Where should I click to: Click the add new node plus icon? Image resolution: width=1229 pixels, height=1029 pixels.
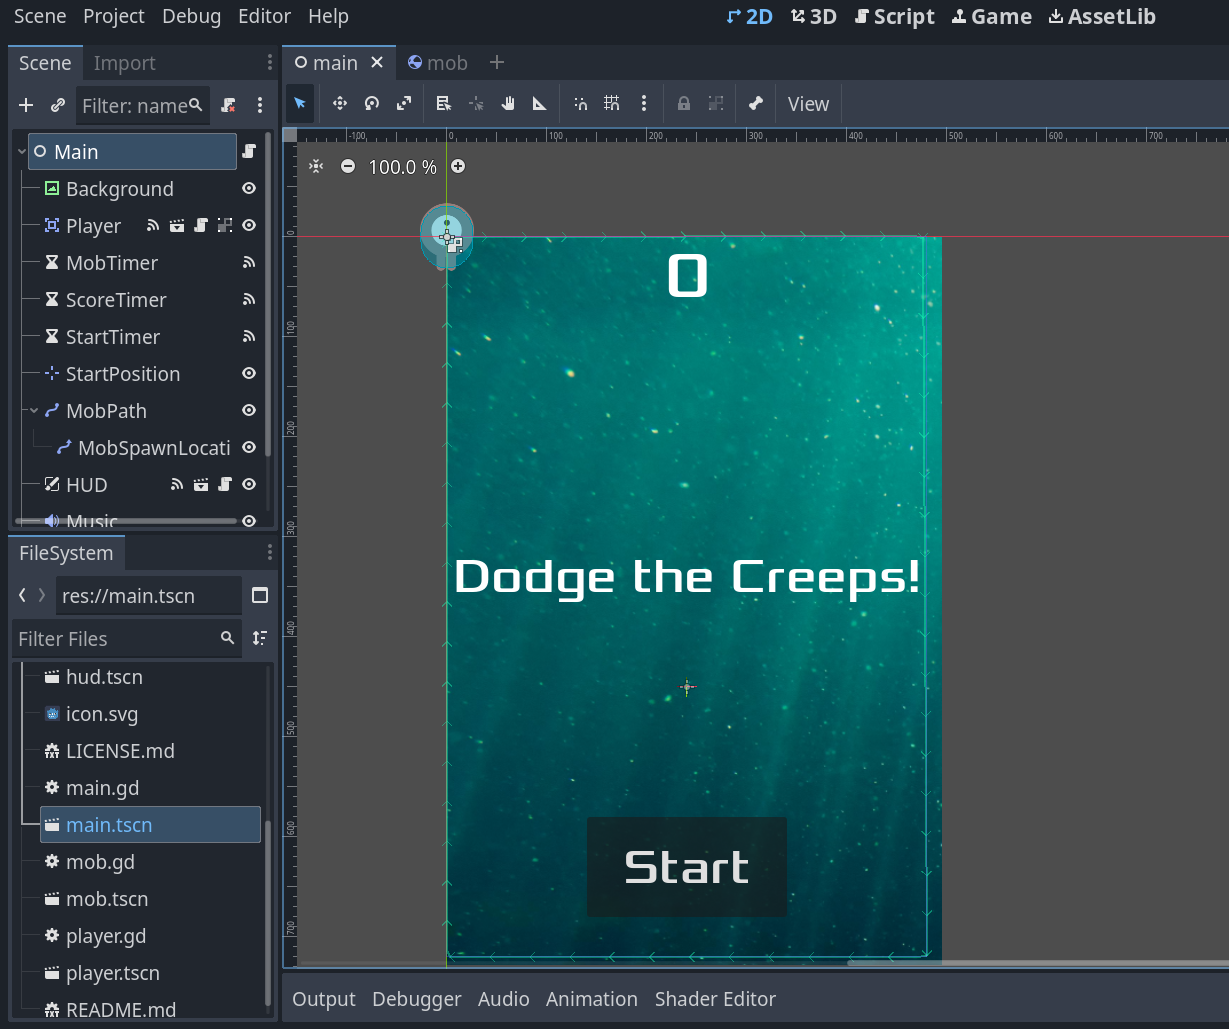click(26, 105)
